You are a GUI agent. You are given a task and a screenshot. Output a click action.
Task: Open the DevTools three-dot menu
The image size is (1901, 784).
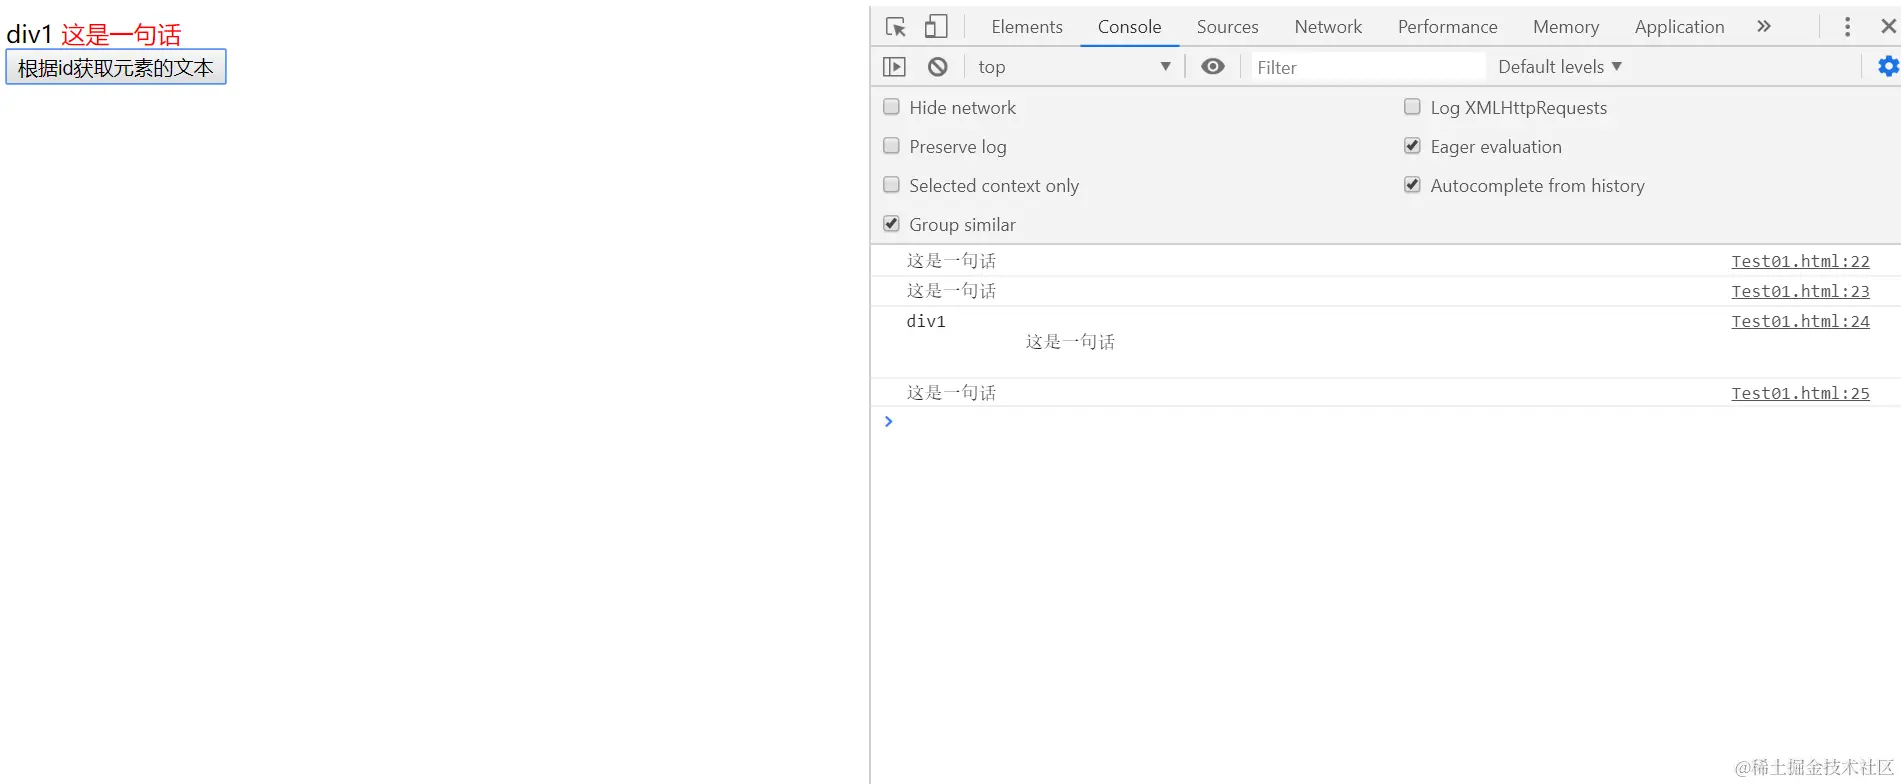click(1847, 27)
